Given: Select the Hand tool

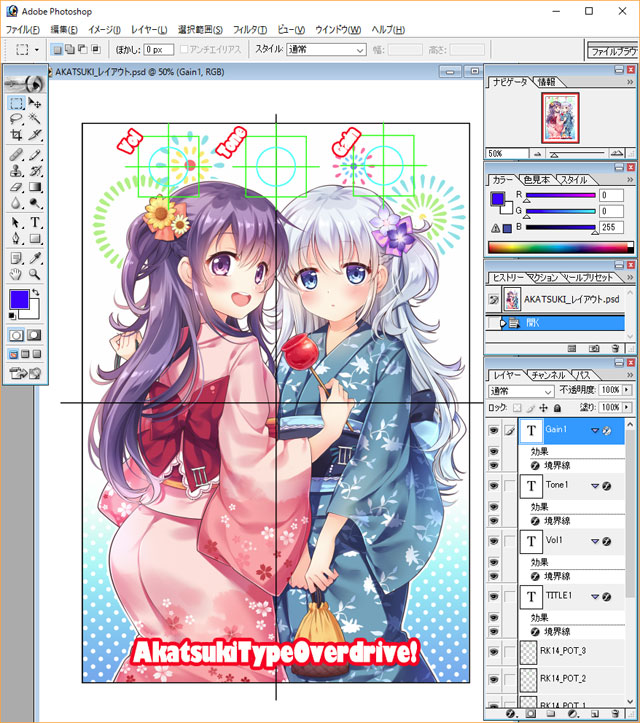Looking at the screenshot, I should tap(16, 274).
